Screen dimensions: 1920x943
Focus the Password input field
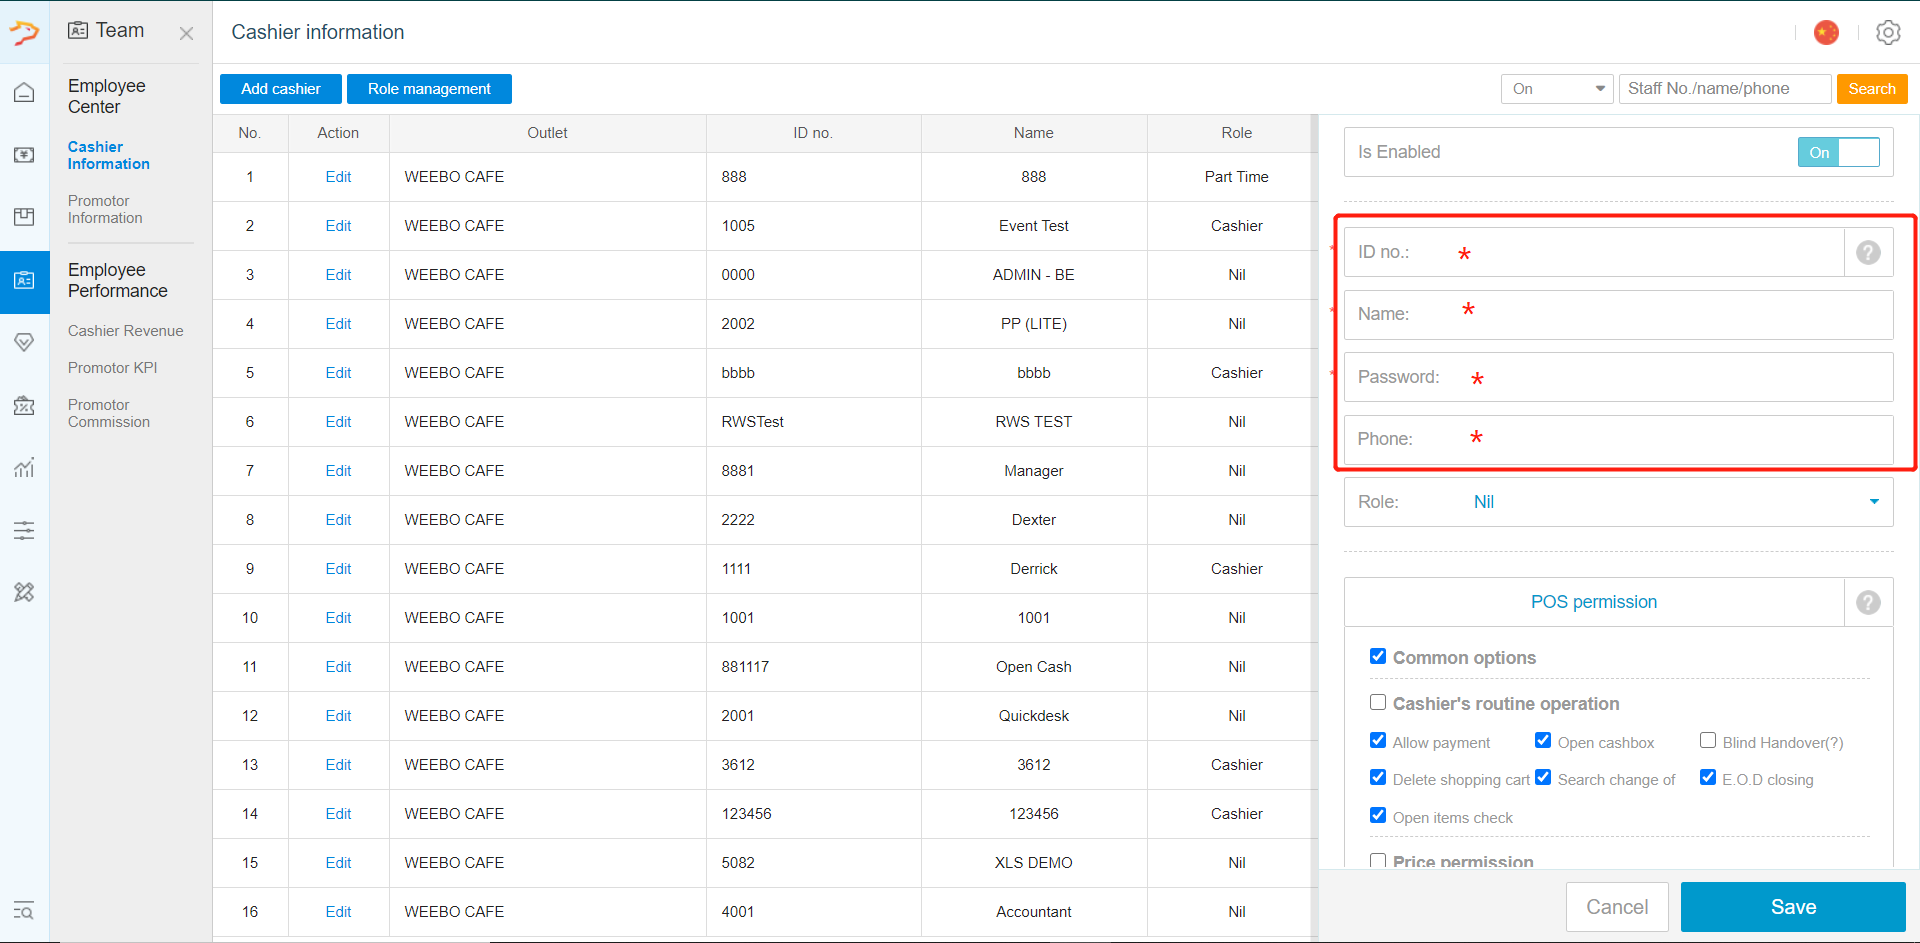(1618, 377)
